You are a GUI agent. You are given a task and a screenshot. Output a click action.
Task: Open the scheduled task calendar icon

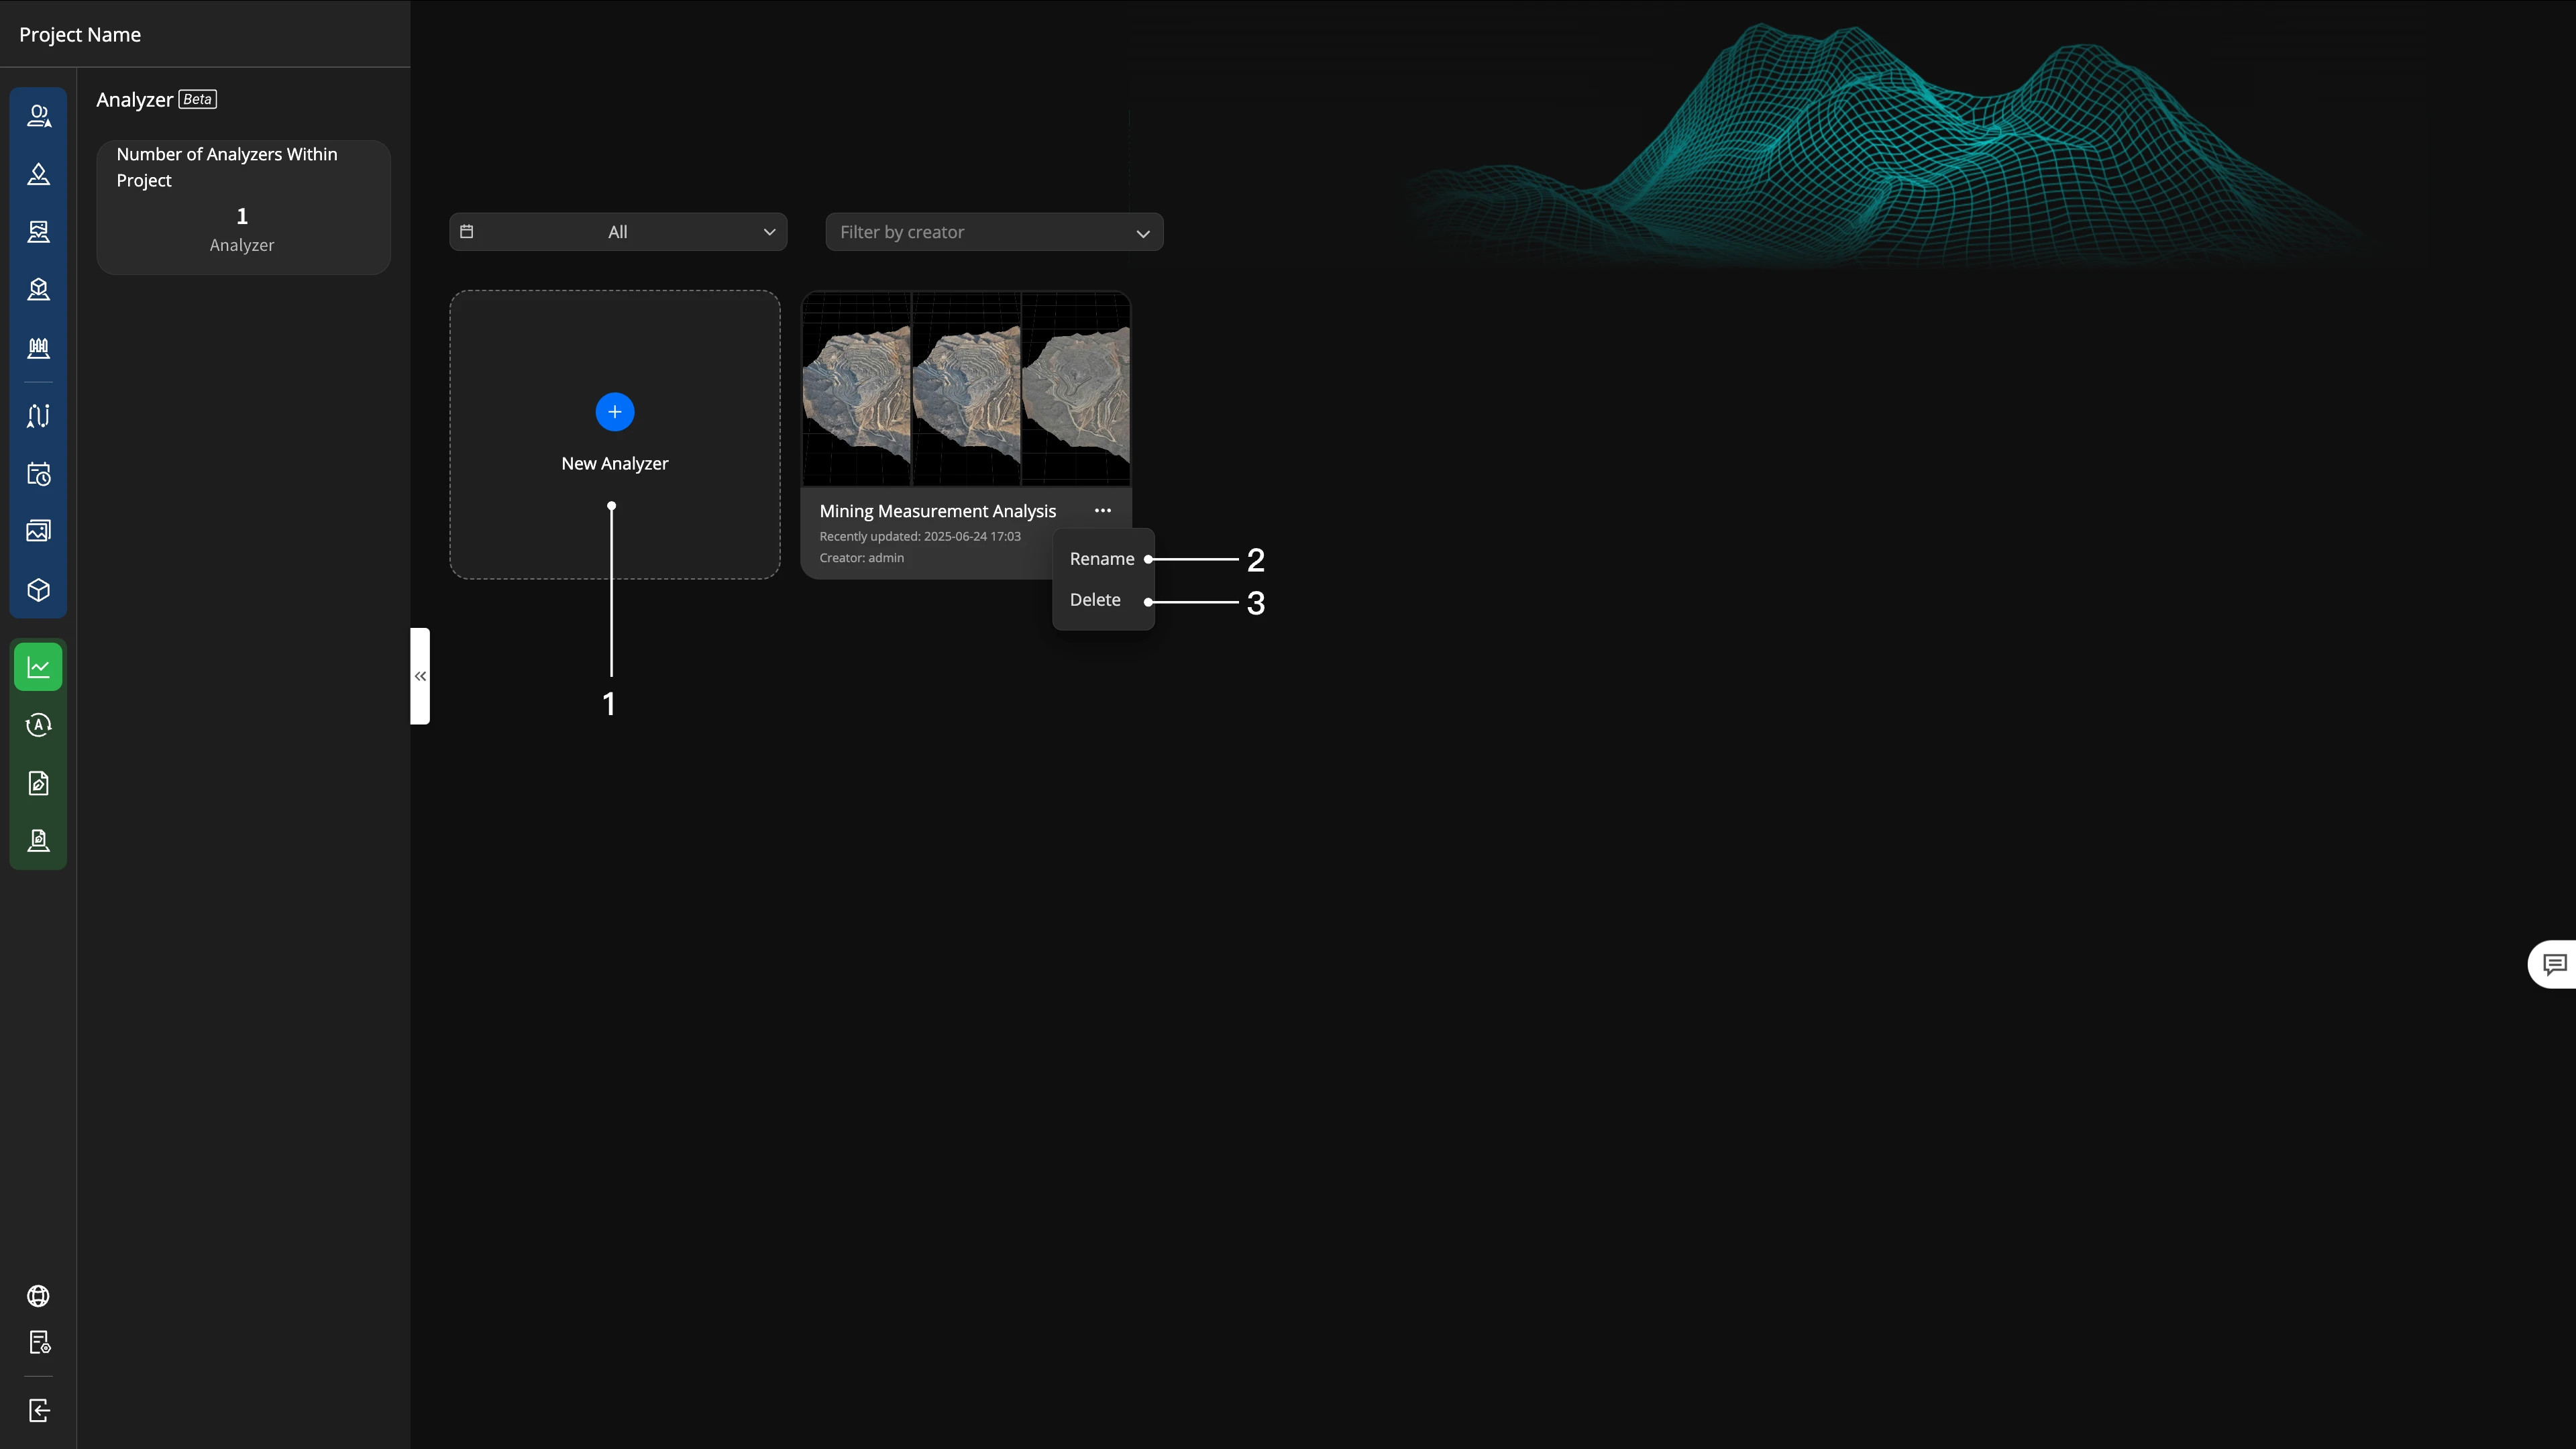38,474
